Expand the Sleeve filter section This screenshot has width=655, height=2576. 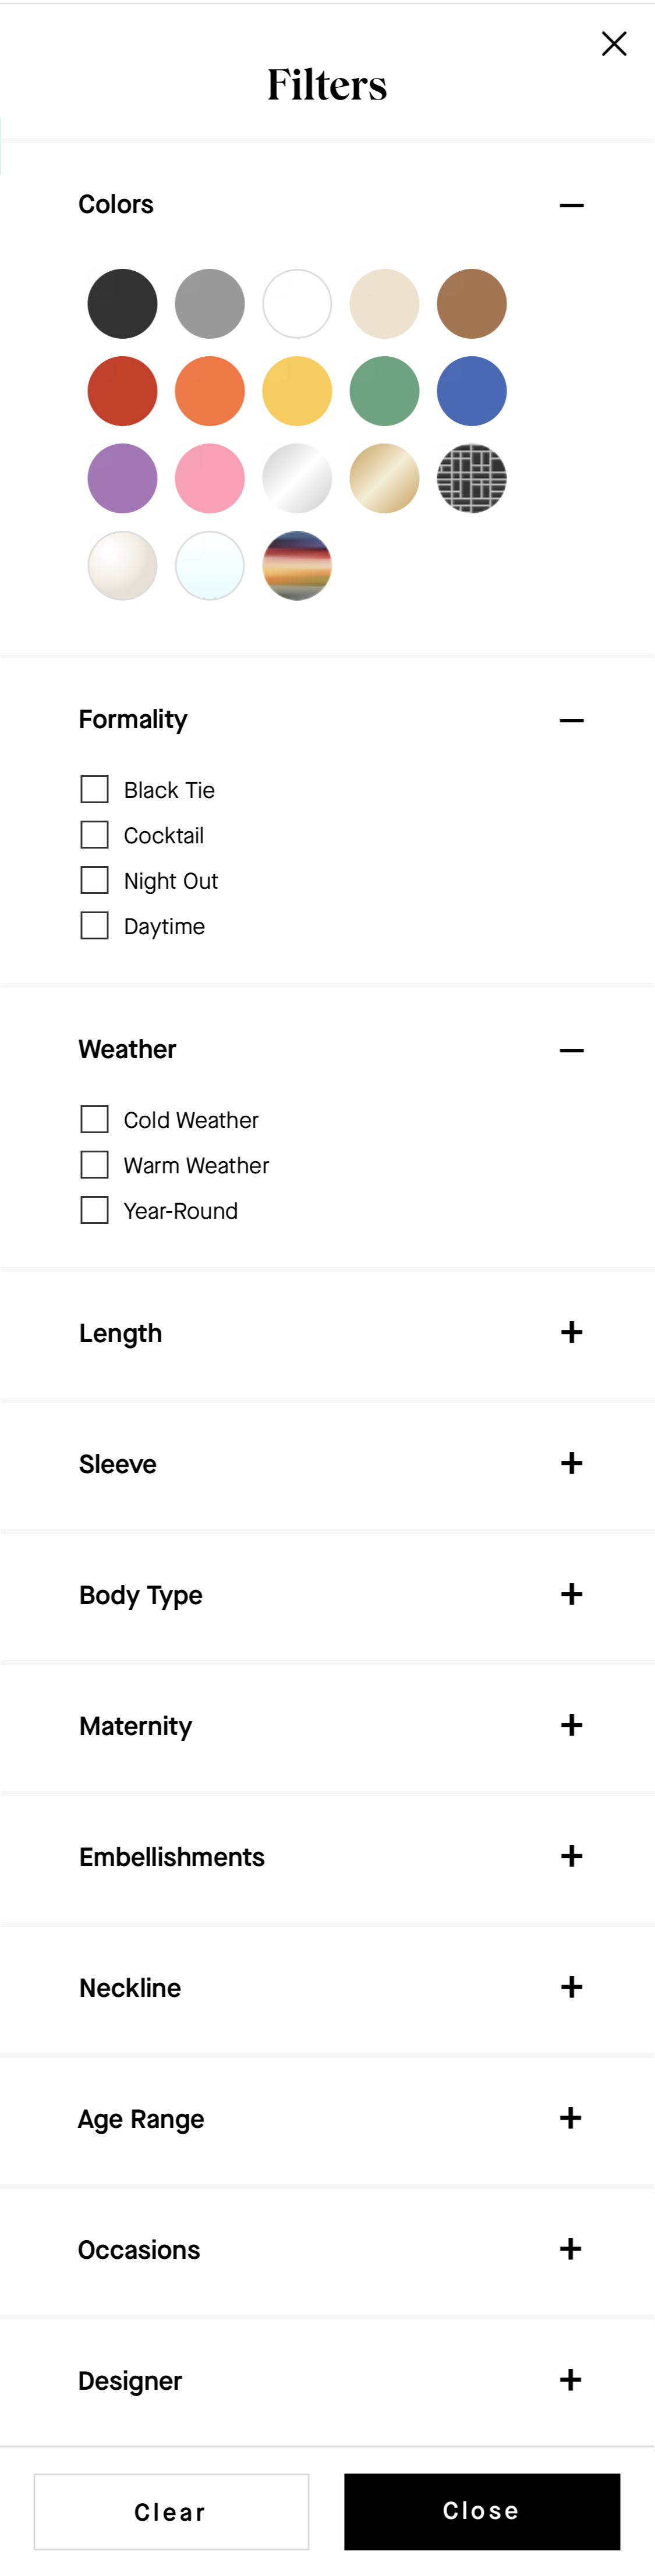click(x=571, y=1463)
